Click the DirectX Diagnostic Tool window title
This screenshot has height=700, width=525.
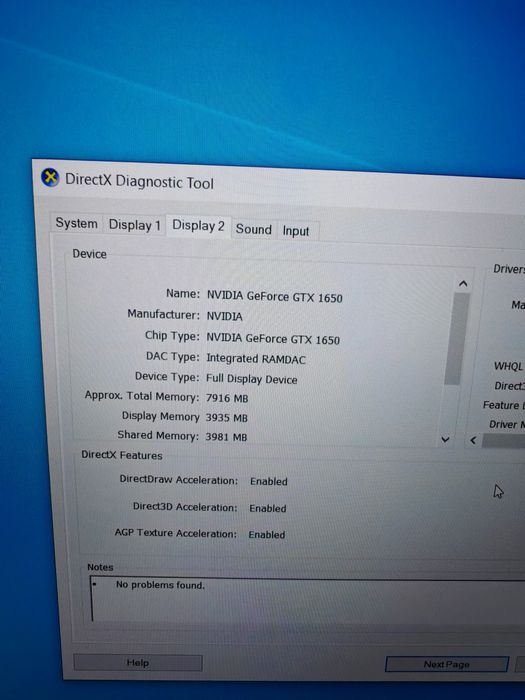[x=139, y=181]
